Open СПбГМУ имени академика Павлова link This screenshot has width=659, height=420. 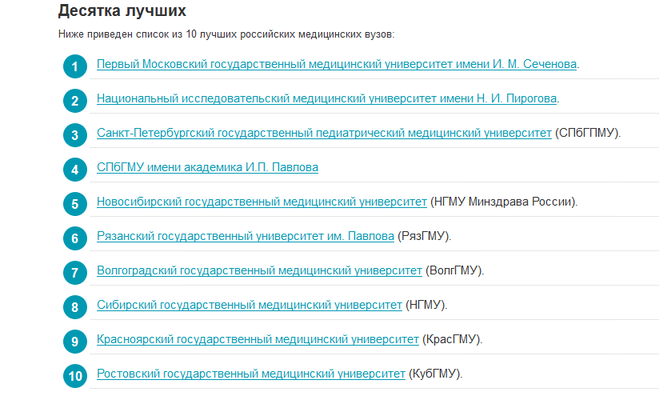(x=207, y=167)
